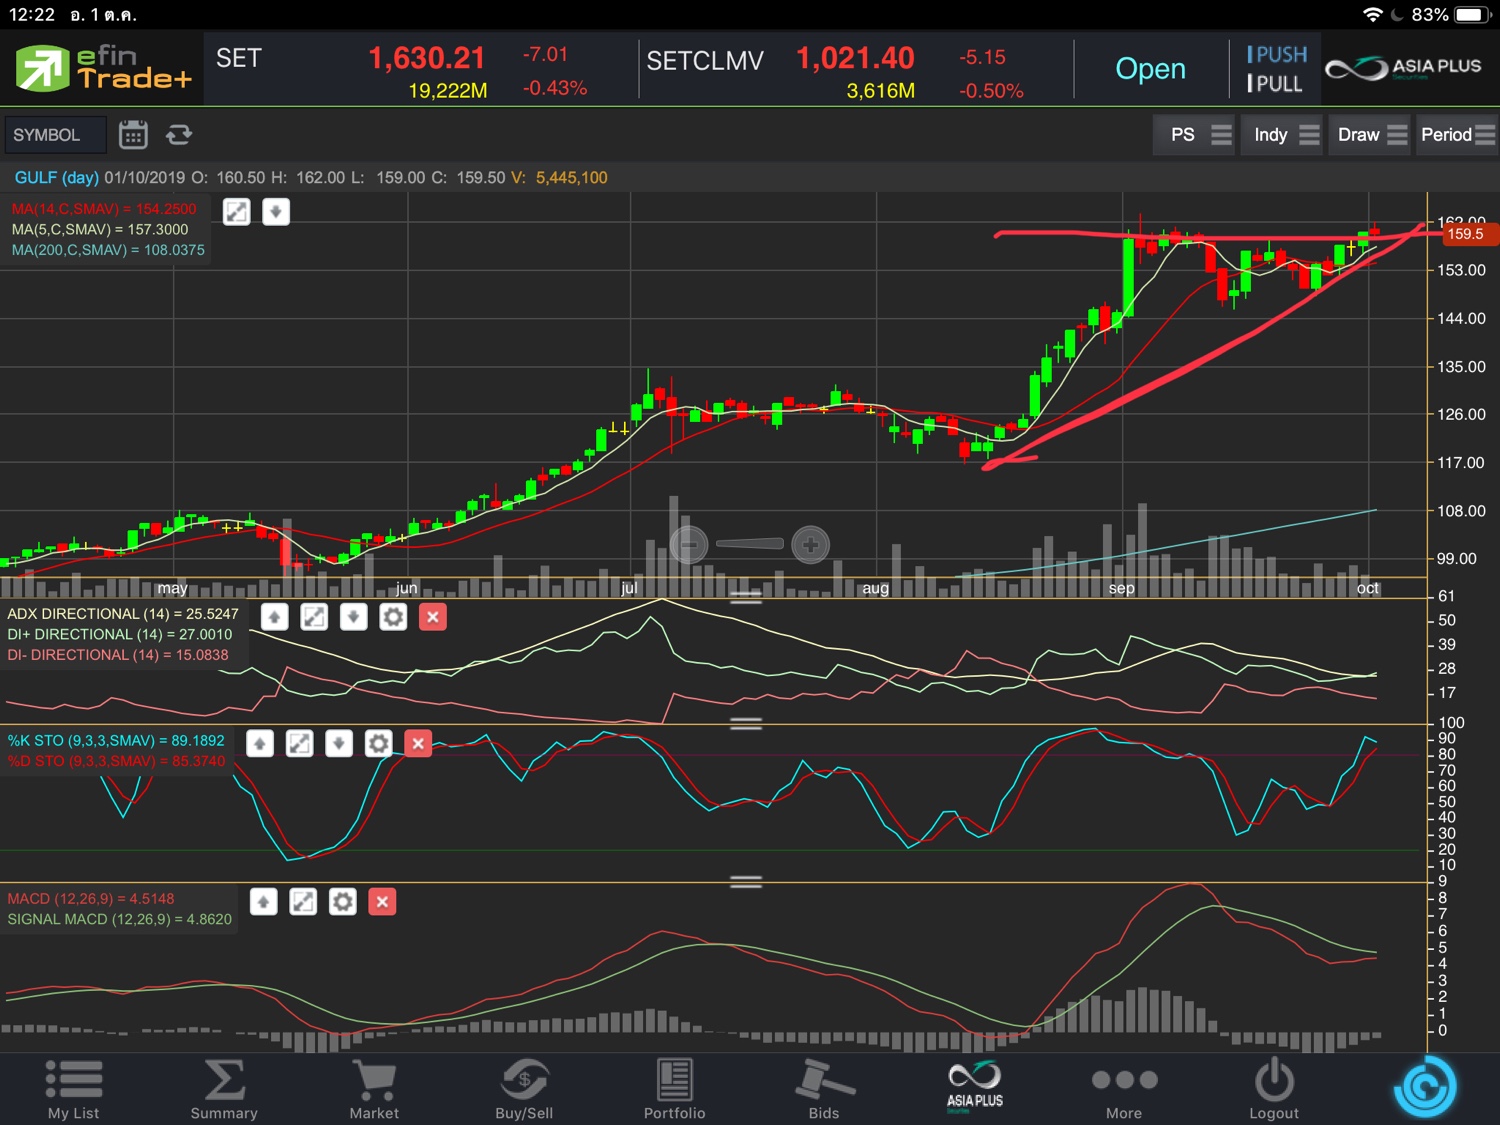Tap the %K STO value label
Image resolution: width=1500 pixels, height=1125 pixels.
point(116,741)
